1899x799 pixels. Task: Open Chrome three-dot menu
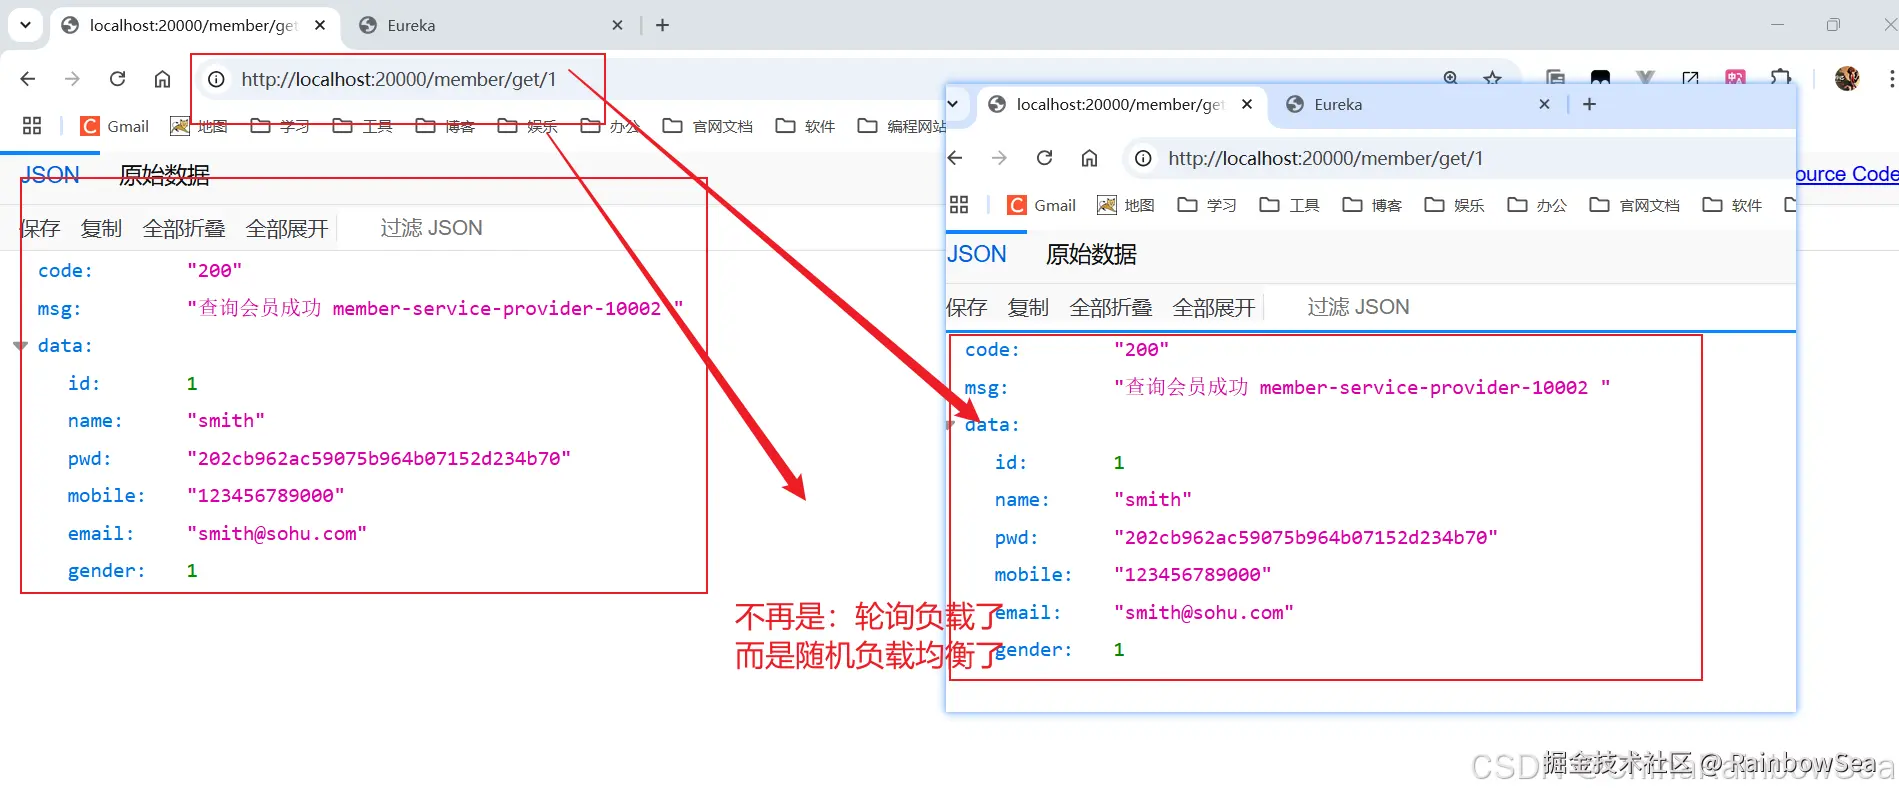1891,78
